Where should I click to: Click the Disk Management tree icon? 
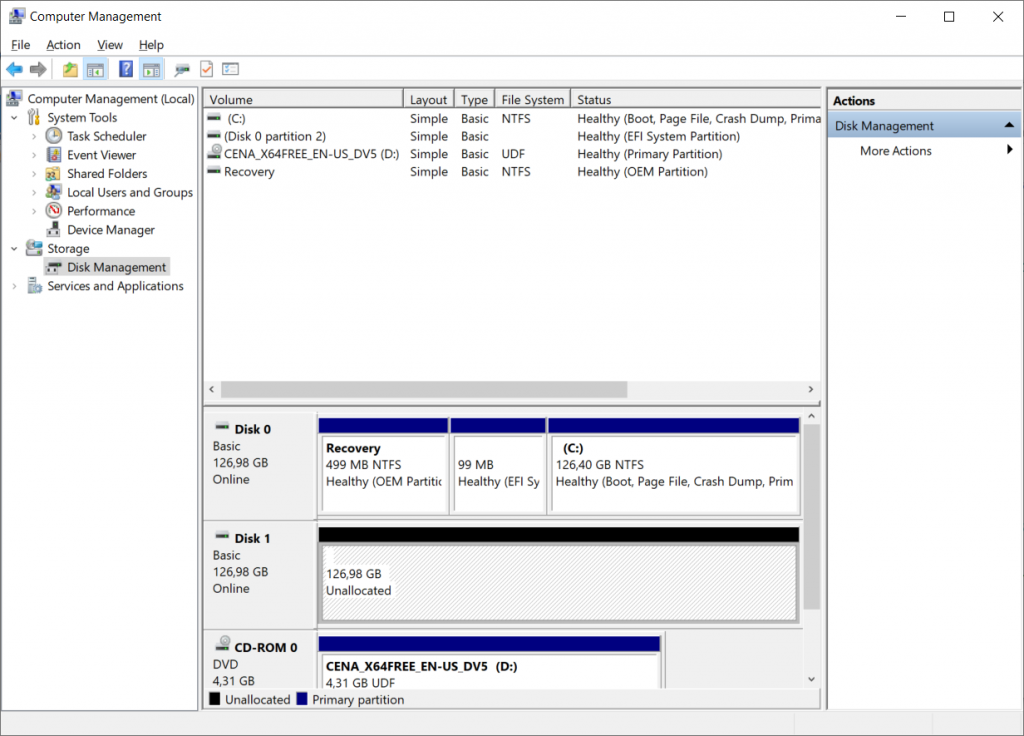pyautogui.click(x=54, y=267)
